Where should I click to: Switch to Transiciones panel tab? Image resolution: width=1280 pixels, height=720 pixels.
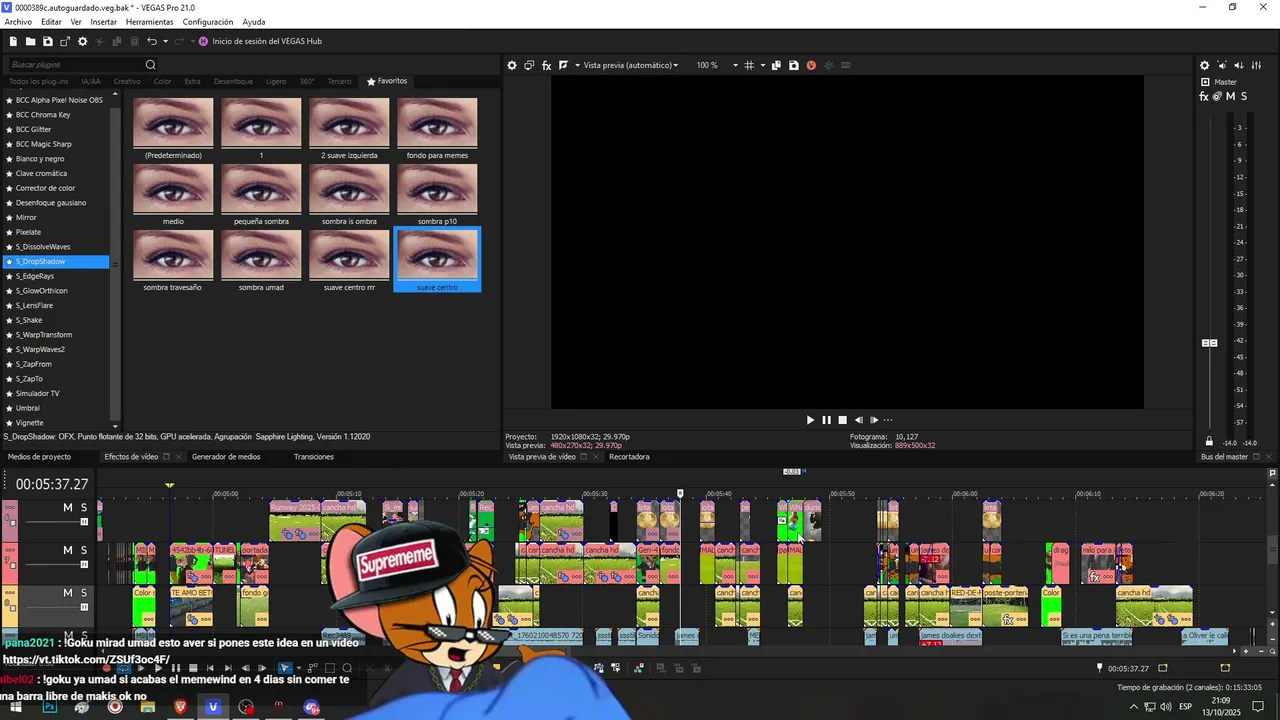(x=314, y=457)
